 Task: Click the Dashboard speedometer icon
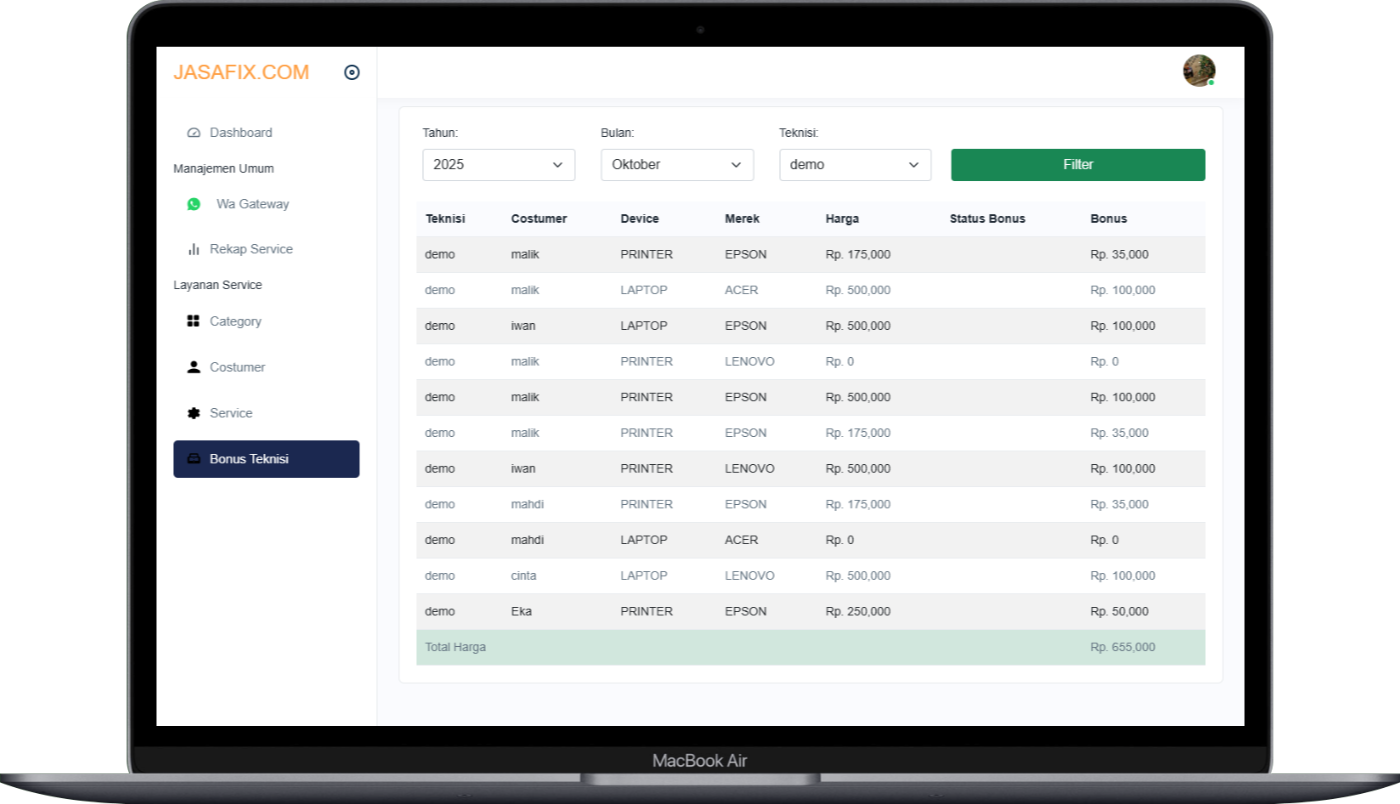[x=194, y=133]
